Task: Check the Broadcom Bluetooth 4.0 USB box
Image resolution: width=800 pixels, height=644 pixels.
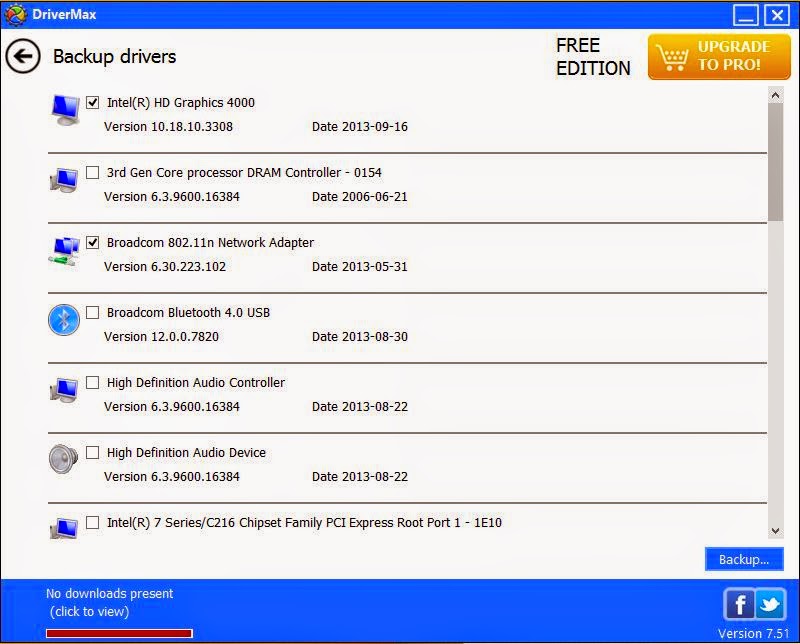Action: click(x=92, y=312)
